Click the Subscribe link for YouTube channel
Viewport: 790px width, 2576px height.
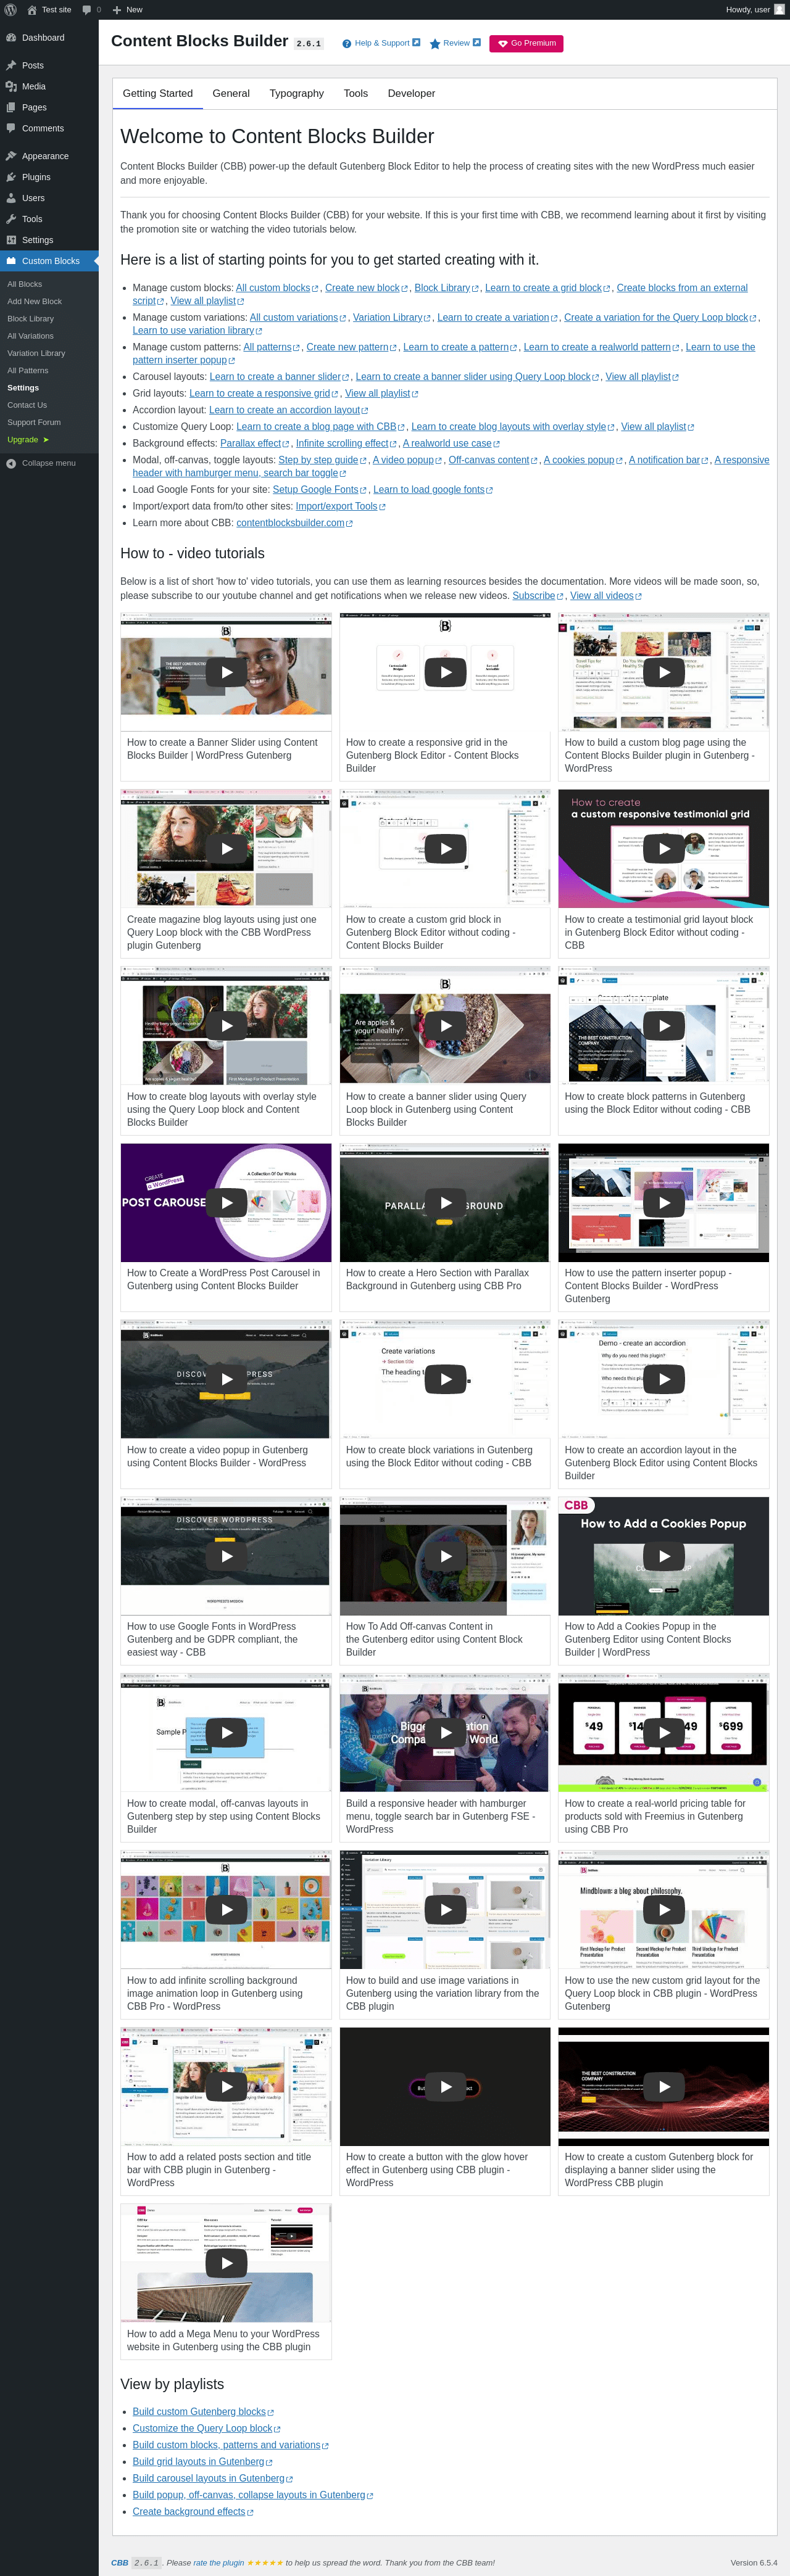[537, 596]
